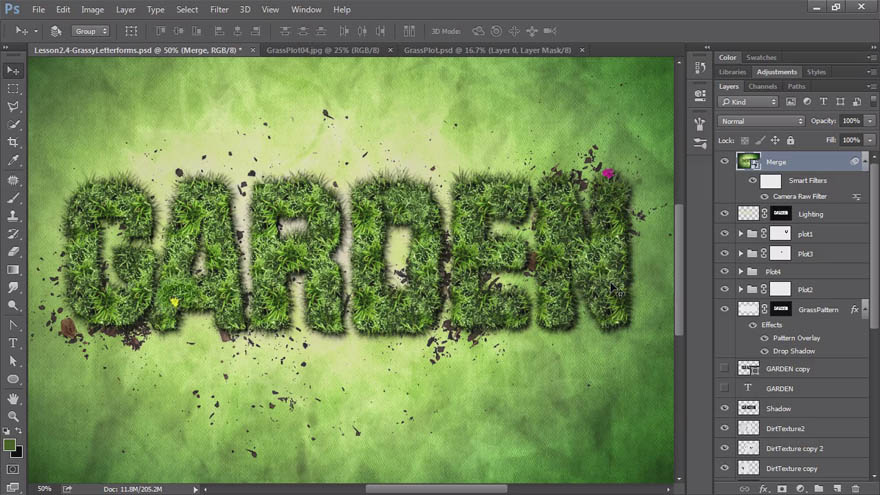Select the Pen tool
The image size is (880, 495).
click(13, 325)
